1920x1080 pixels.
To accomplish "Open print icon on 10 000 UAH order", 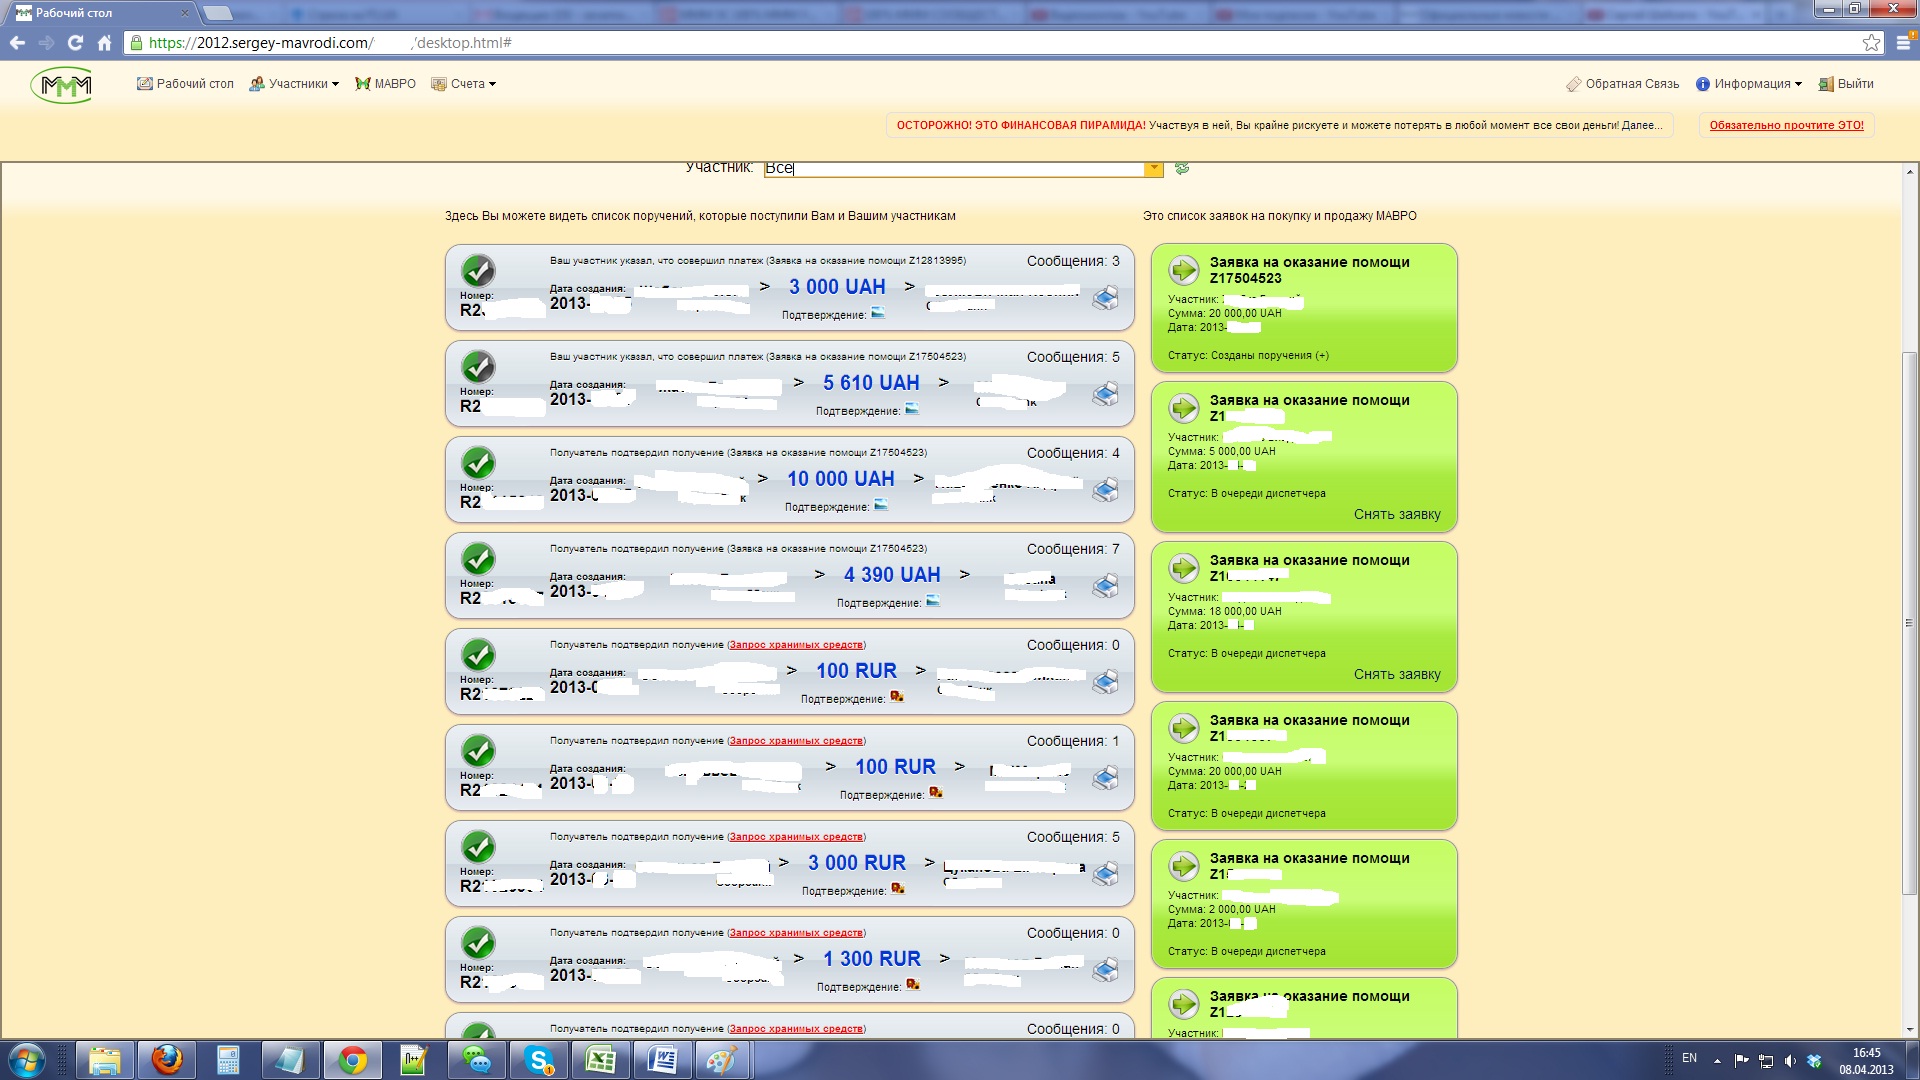I will tap(1105, 490).
